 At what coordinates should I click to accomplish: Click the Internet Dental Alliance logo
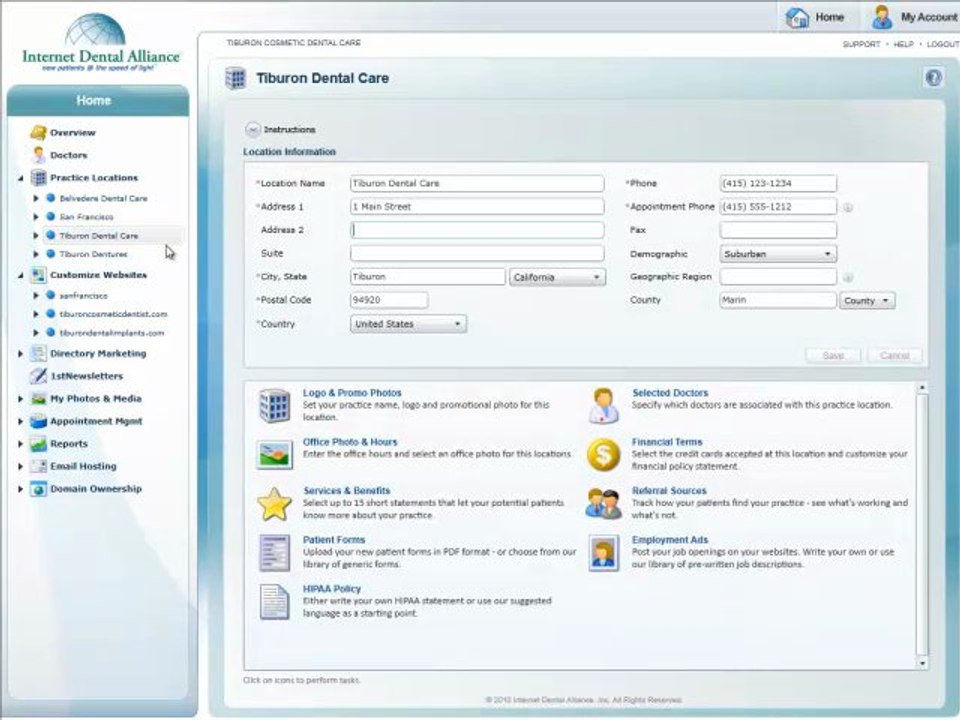[x=100, y=43]
